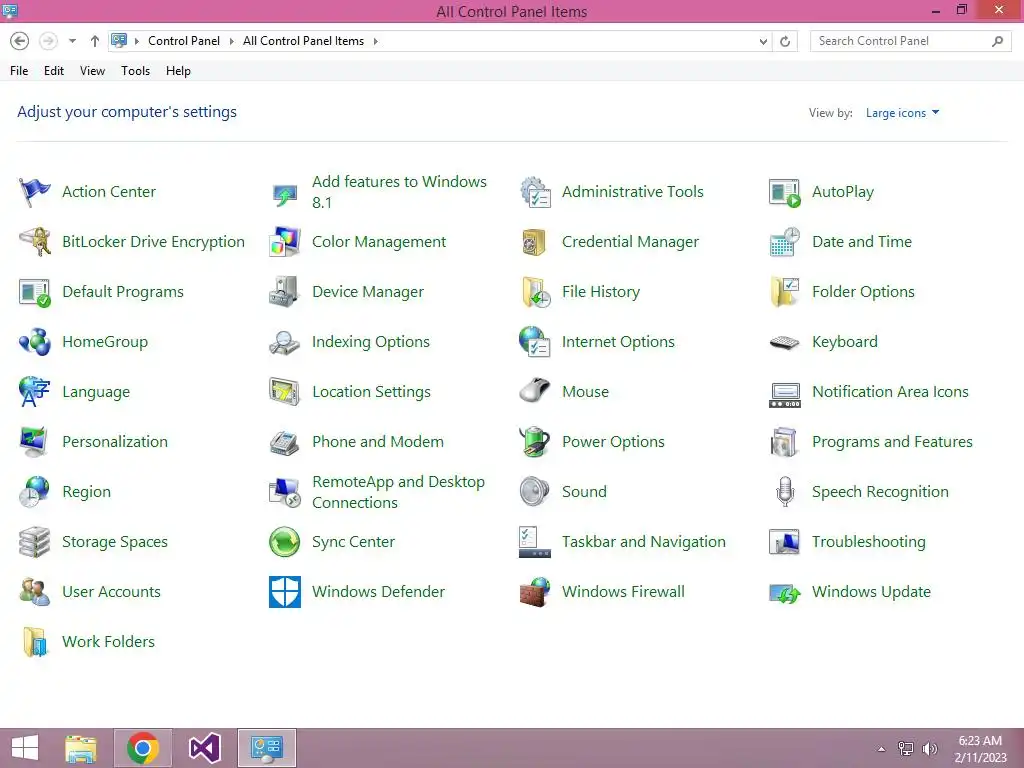The width and height of the screenshot is (1024, 768).
Task: Click the Control Panel breadcrumb text
Action: point(184,41)
